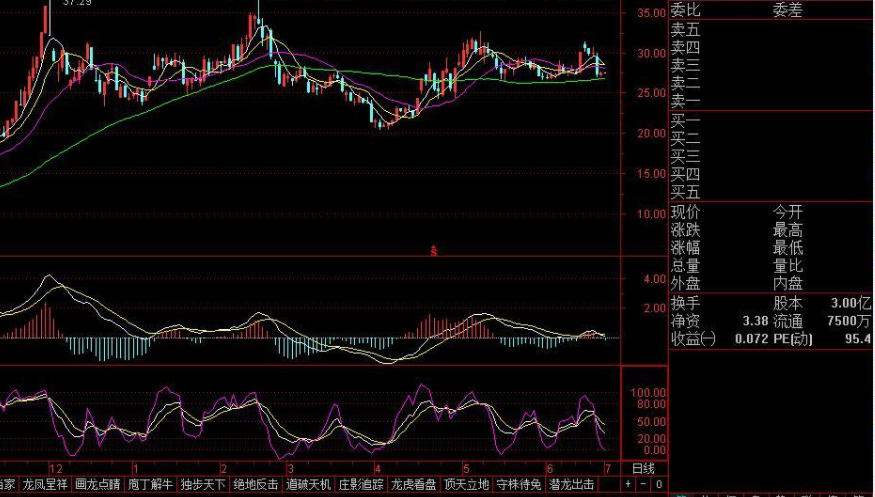Screen dimensions: 875x497
Task: Click the MACD 4.00 axis label
Action: tap(655, 279)
